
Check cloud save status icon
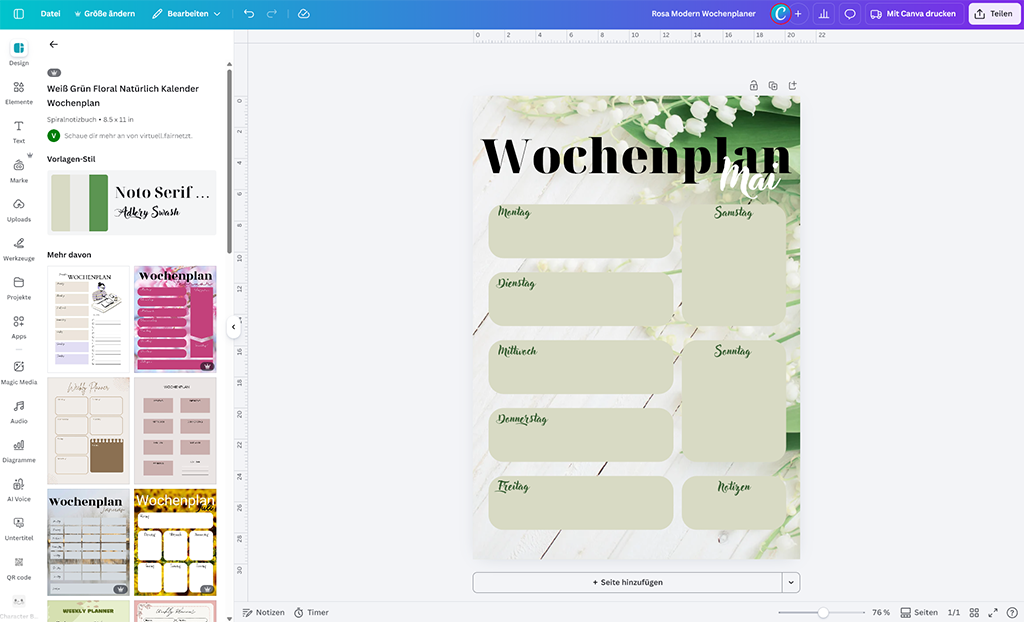(x=304, y=14)
